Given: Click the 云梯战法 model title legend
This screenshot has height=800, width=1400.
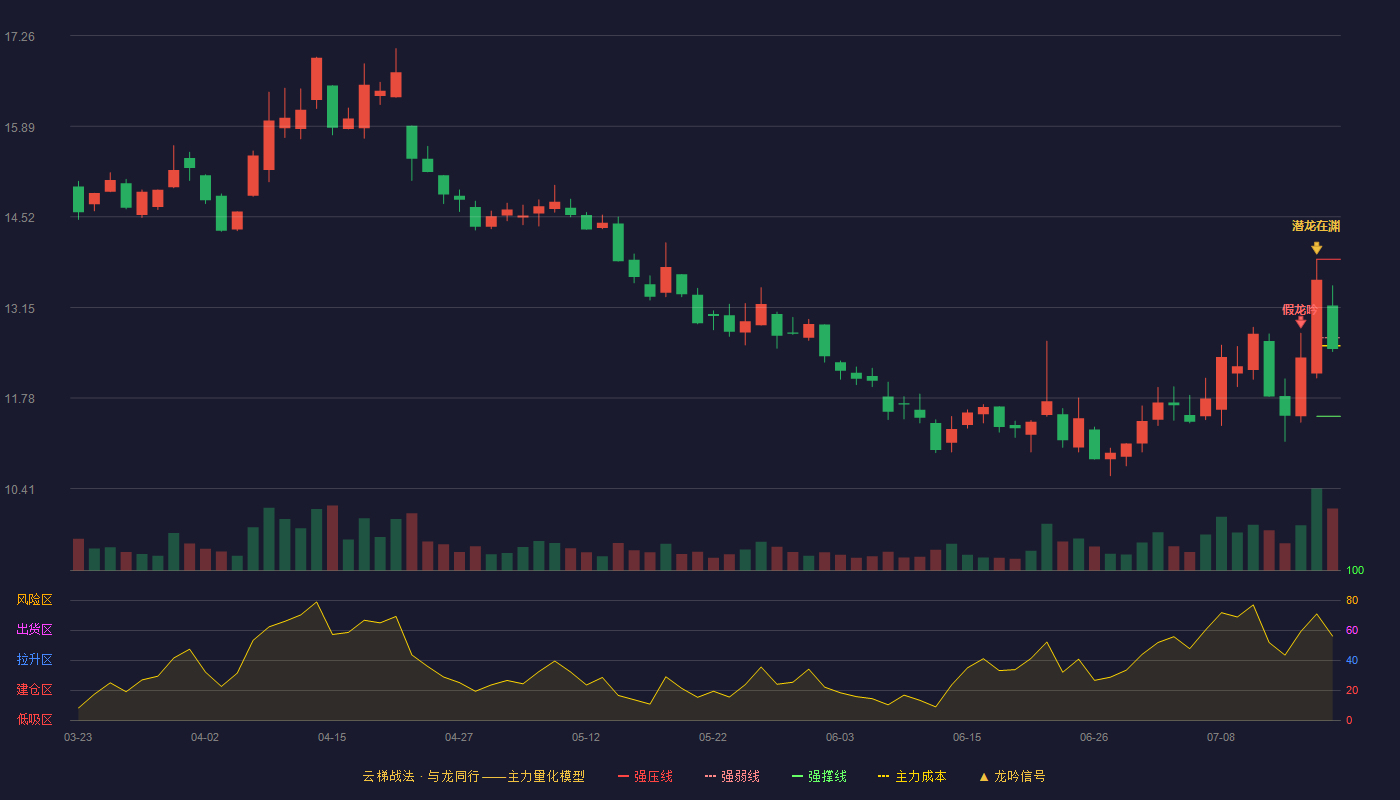Looking at the screenshot, I should tap(474, 777).
